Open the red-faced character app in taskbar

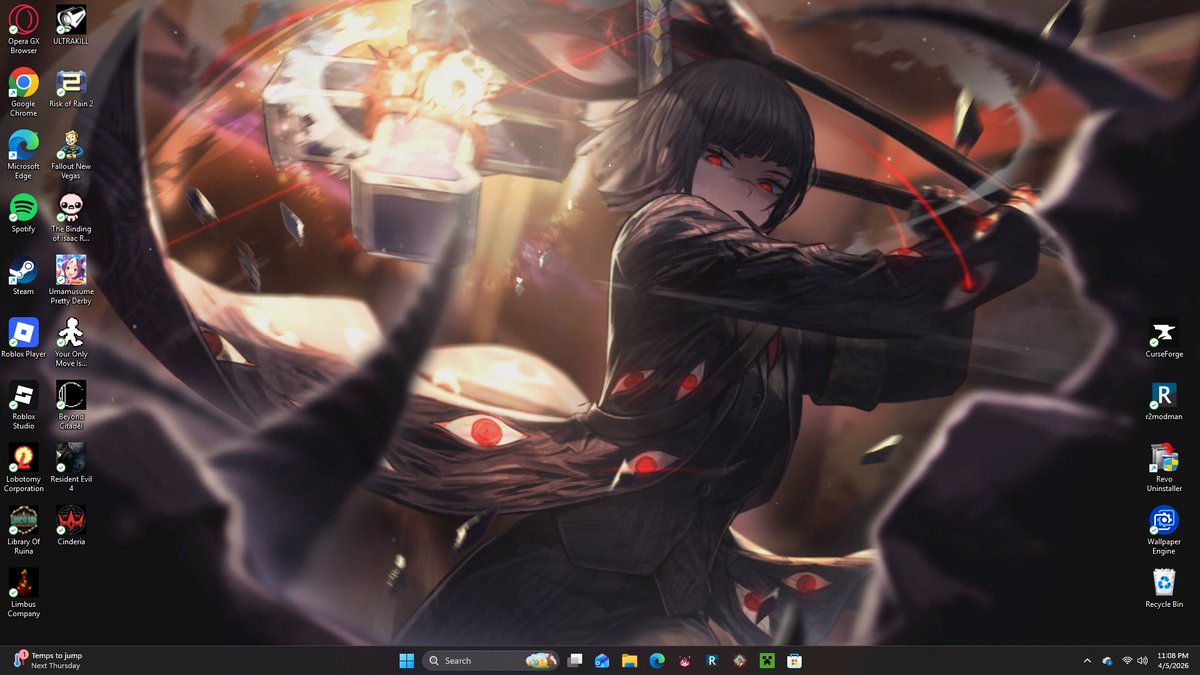click(684, 660)
